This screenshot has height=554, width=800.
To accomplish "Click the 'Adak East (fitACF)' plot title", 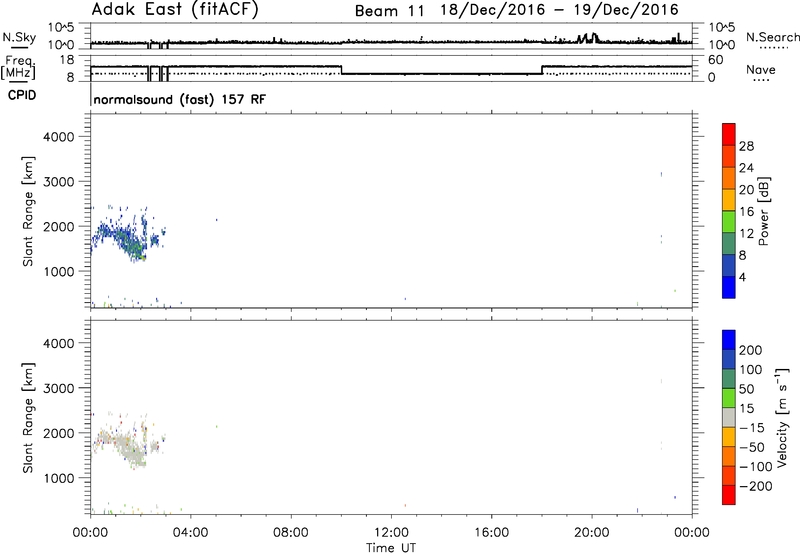I will [175, 10].
